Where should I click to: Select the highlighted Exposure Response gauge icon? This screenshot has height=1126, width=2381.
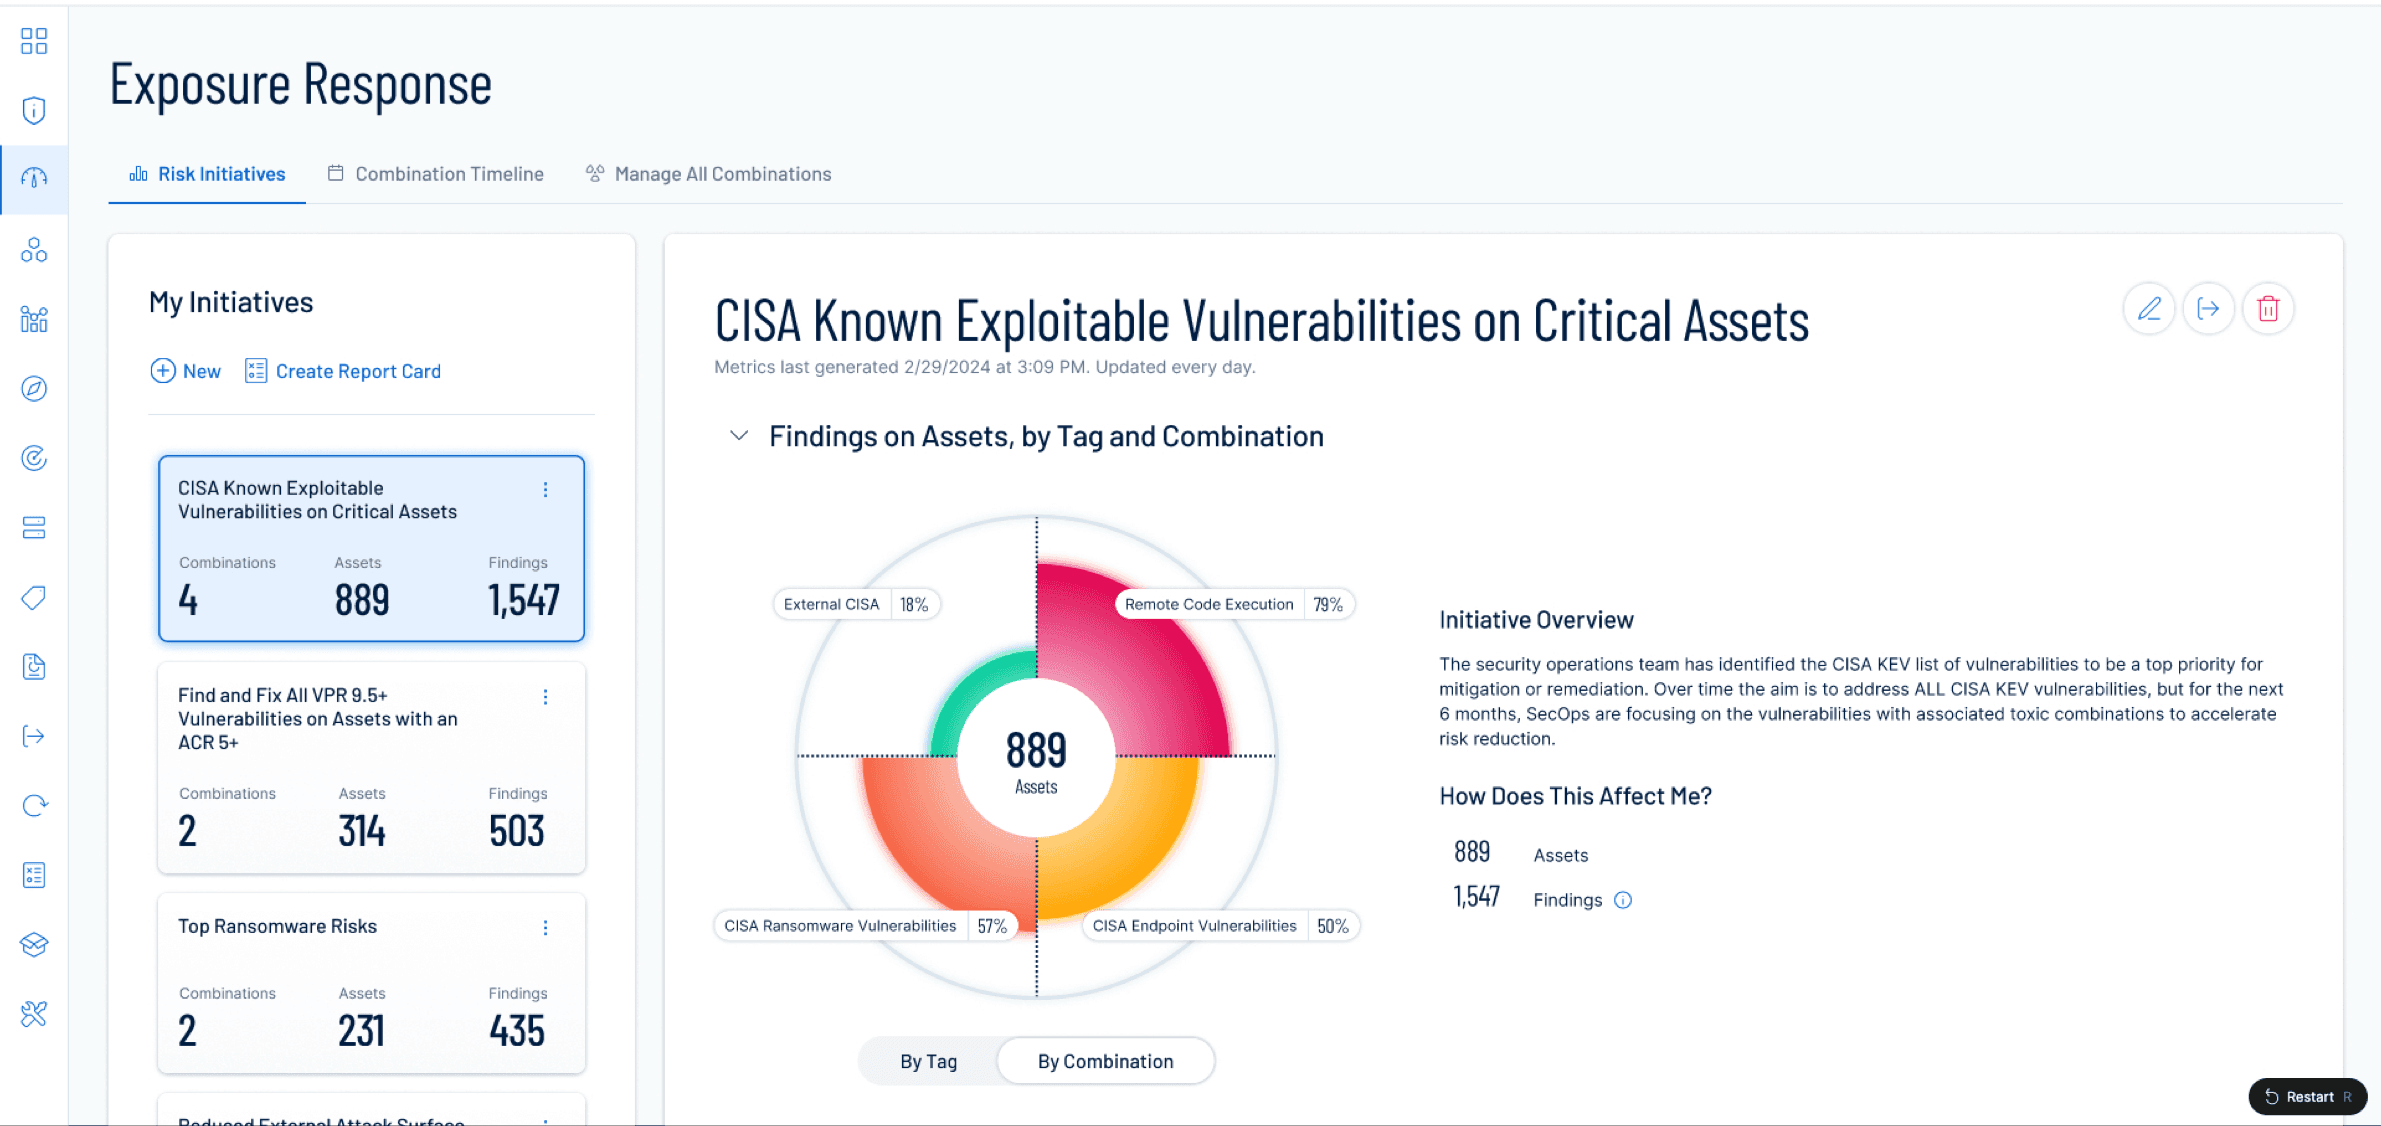coord(33,179)
